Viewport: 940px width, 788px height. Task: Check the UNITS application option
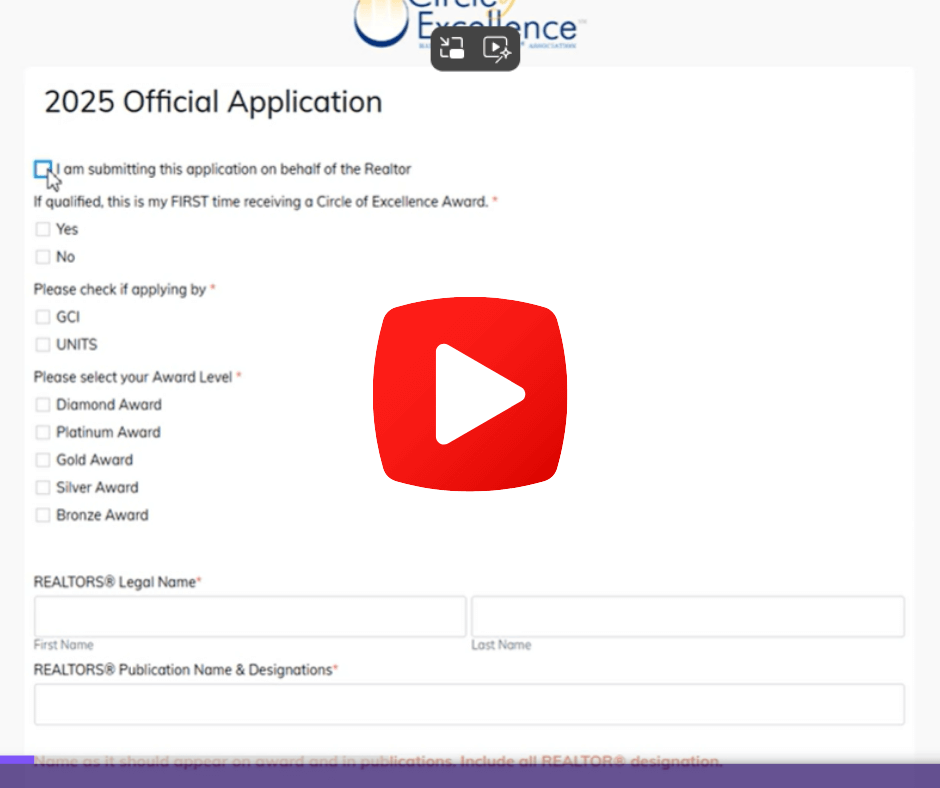pyautogui.click(x=43, y=345)
